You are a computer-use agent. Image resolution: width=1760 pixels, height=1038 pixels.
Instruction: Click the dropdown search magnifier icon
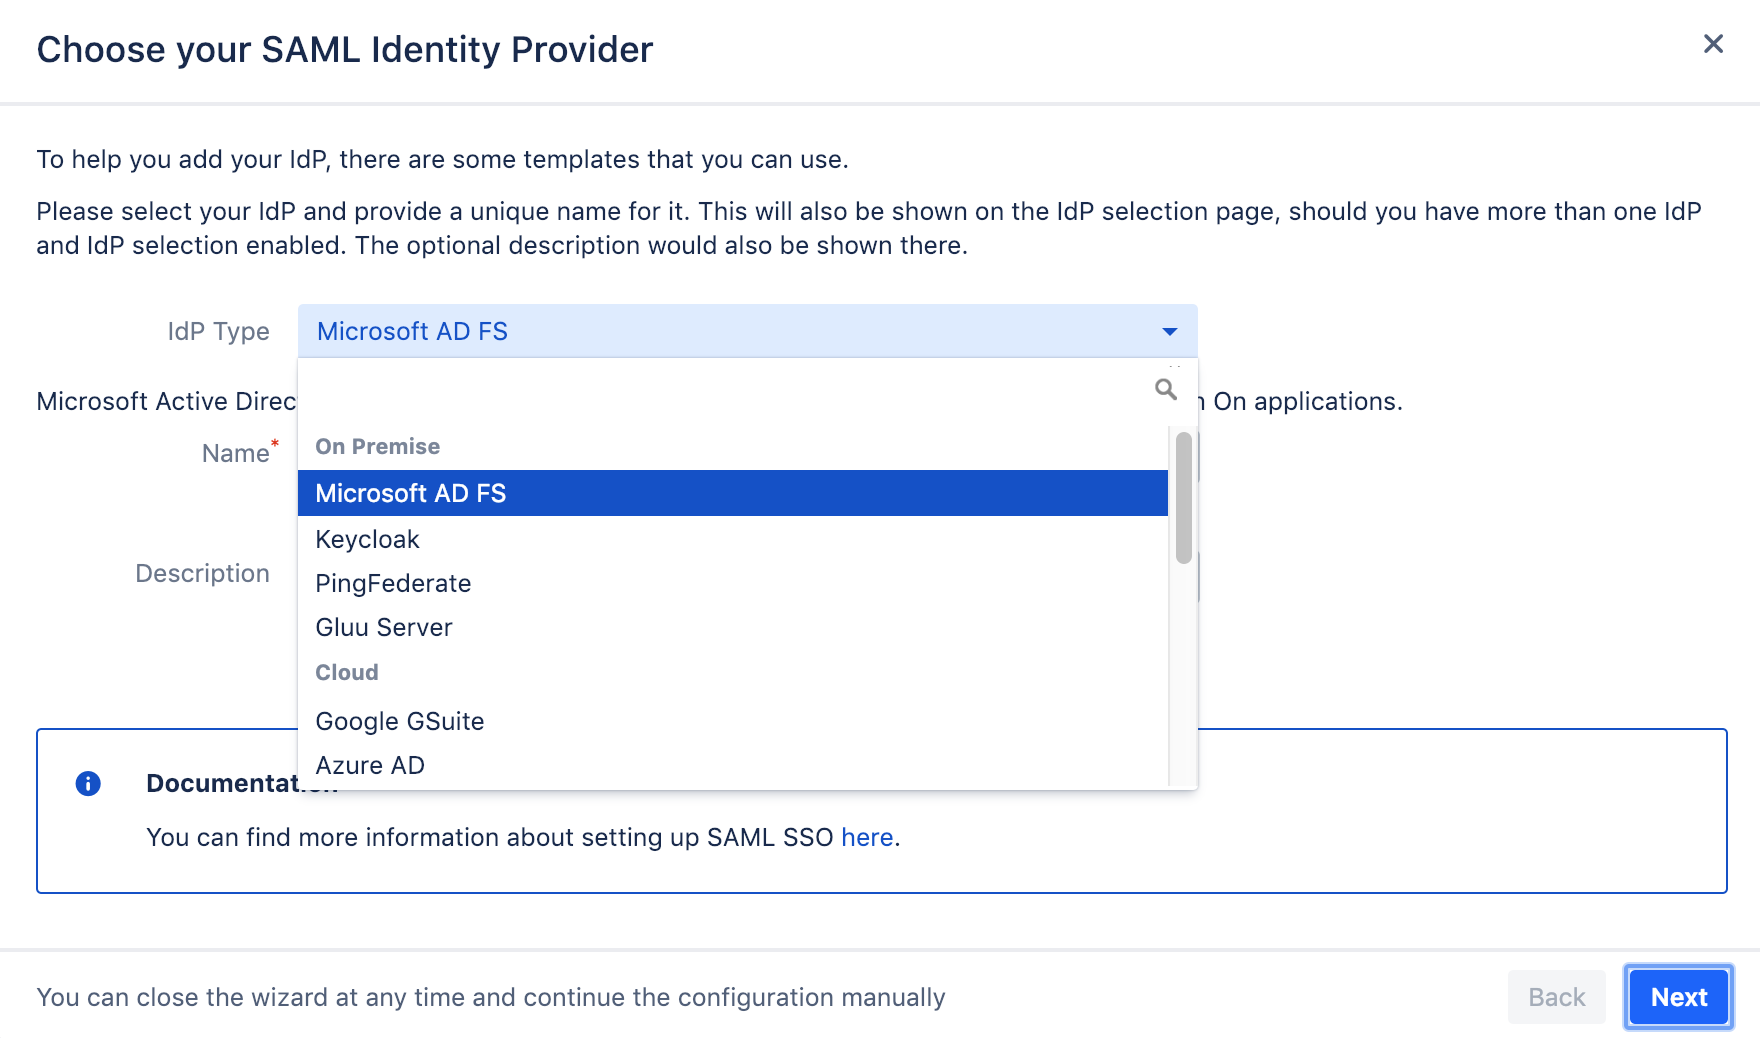pyautogui.click(x=1165, y=389)
